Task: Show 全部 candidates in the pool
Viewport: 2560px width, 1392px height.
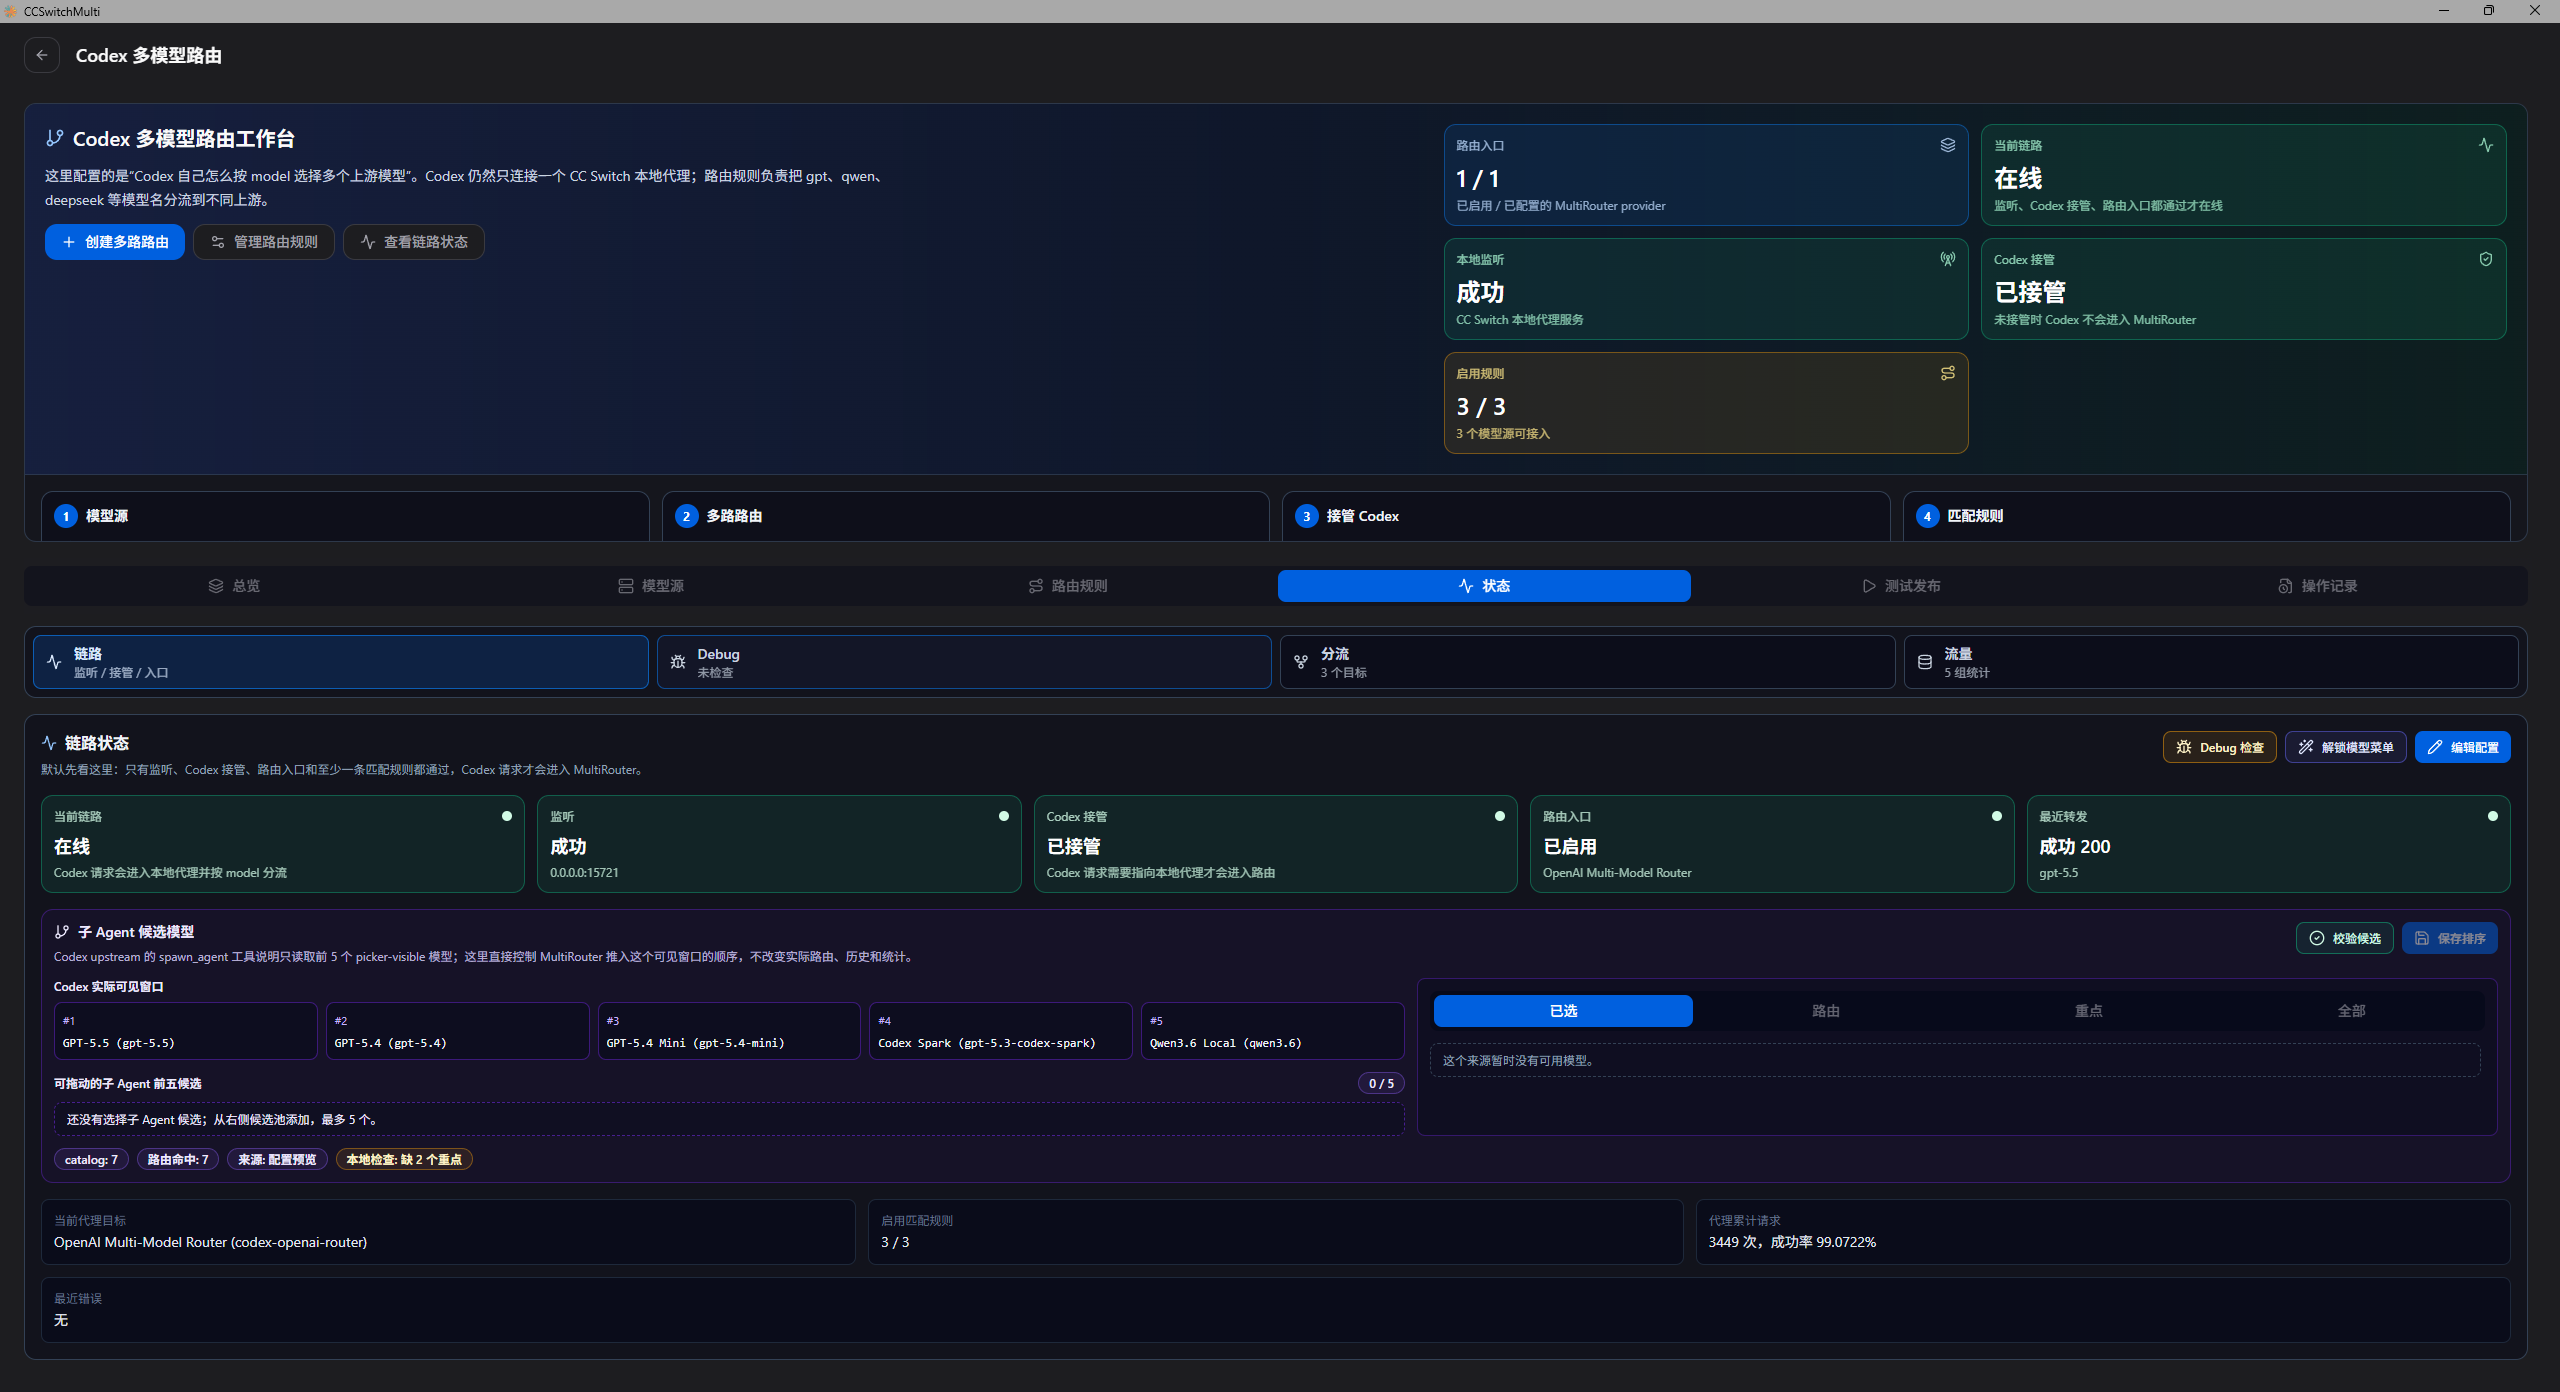Action: tap(2351, 1011)
